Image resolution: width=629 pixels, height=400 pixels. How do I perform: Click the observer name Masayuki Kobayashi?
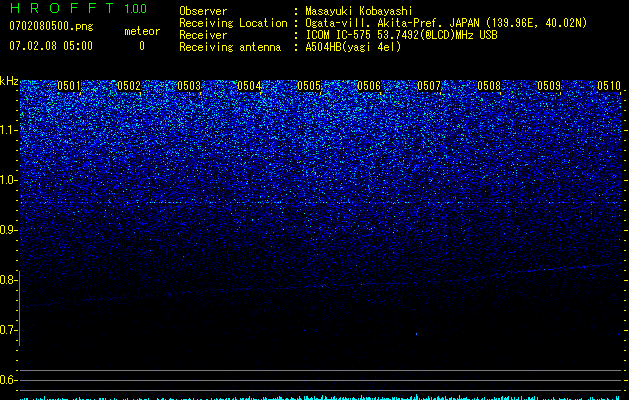tap(359, 11)
